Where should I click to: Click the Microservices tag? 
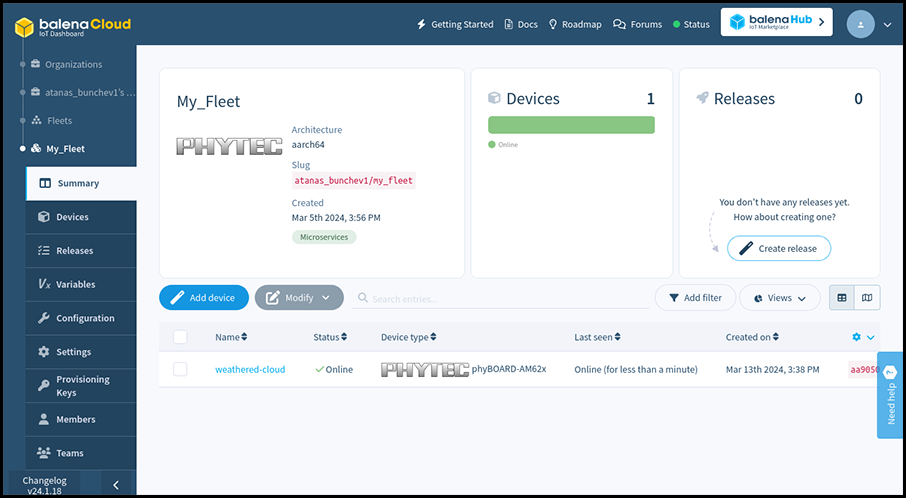(x=324, y=237)
